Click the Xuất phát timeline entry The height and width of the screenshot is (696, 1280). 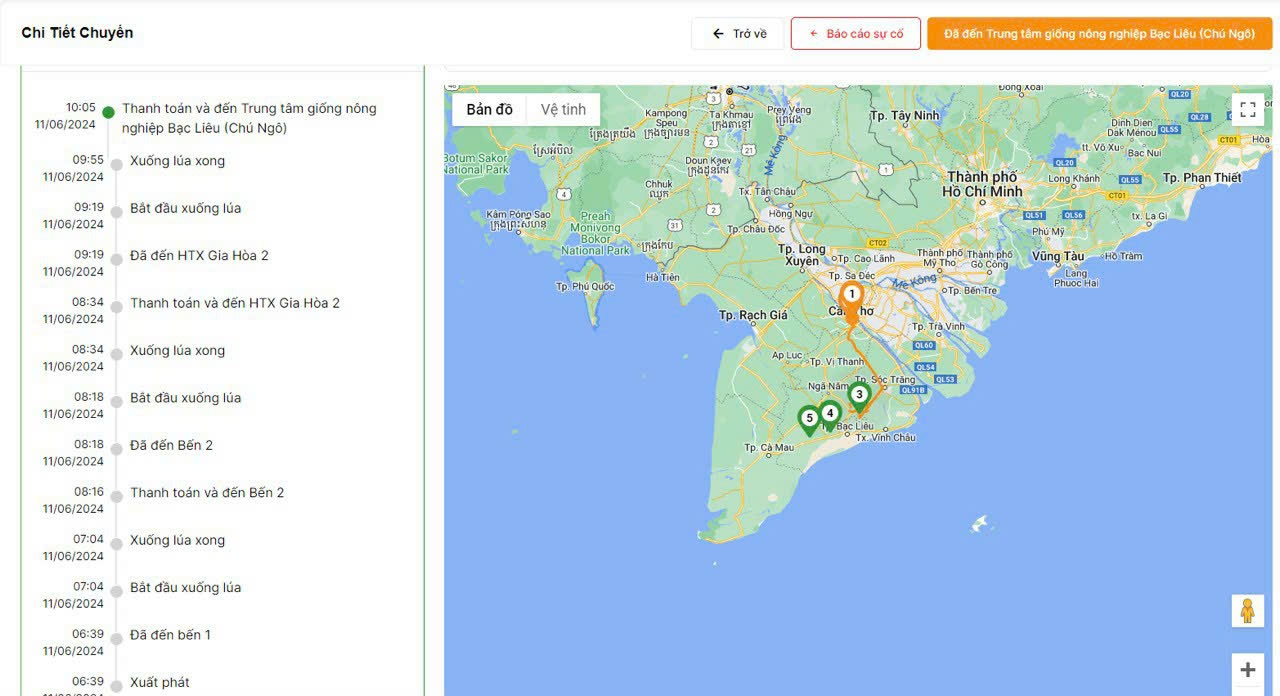click(x=159, y=683)
